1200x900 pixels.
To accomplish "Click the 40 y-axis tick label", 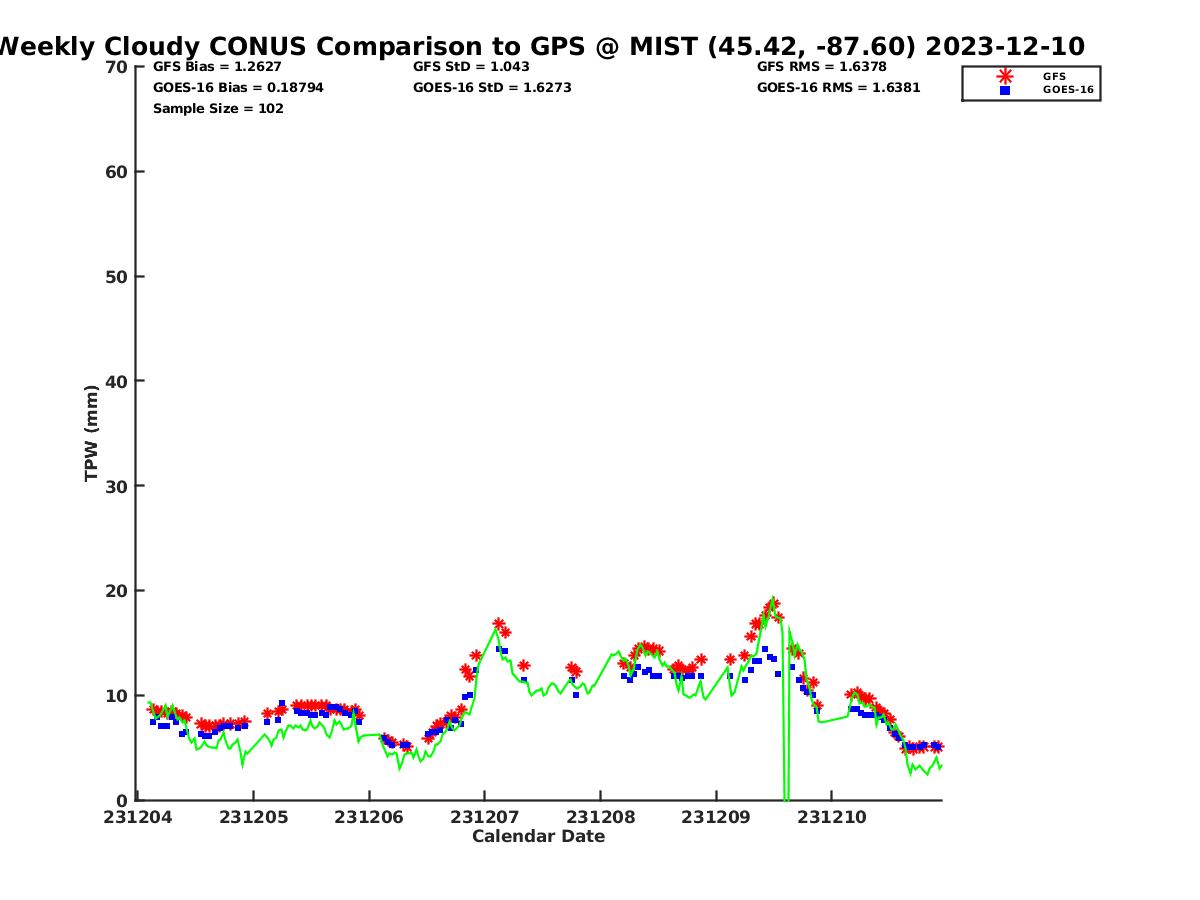I will coord(117,381).
